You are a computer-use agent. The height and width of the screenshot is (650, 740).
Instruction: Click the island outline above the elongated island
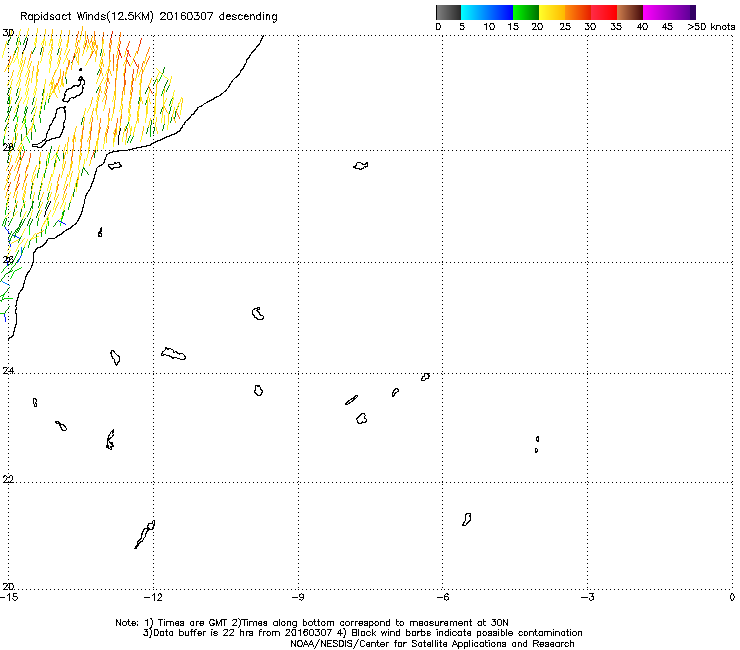[x=74, y=90]
